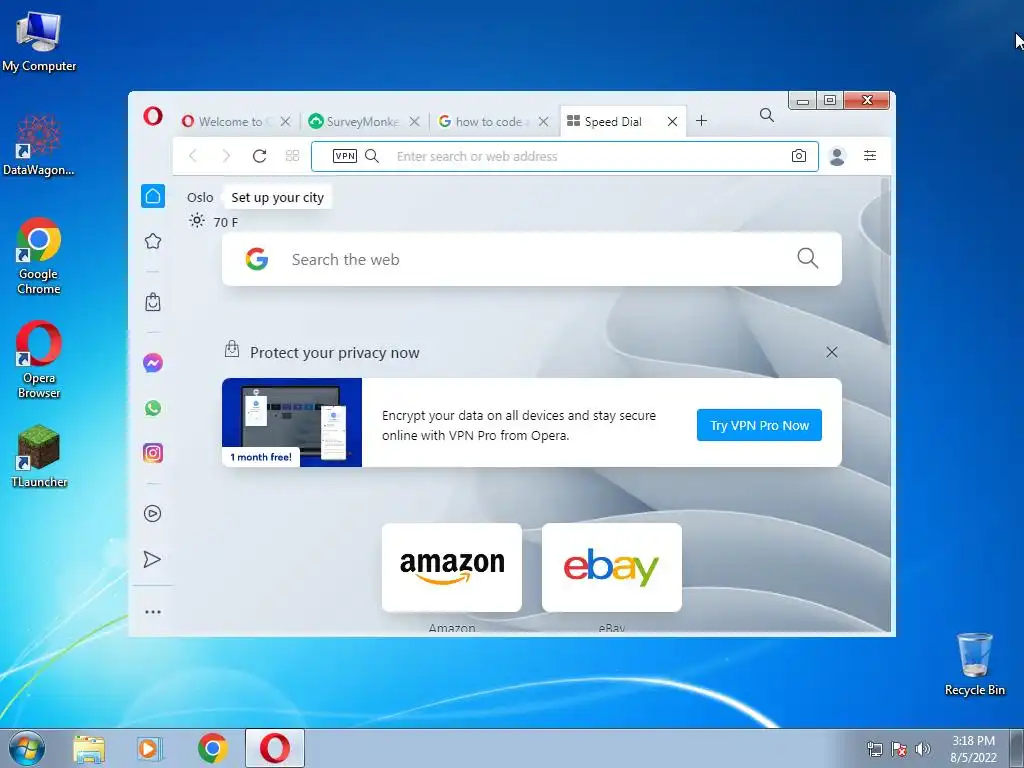Open sidebar setup three-dots menu
1024x768 pixels.
[x=153, y=612]
